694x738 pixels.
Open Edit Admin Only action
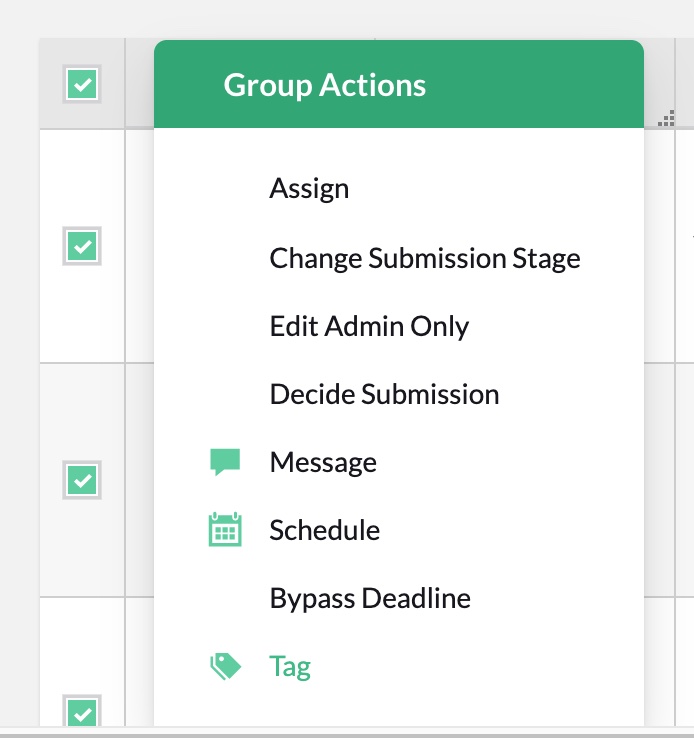tap(369, 326)
